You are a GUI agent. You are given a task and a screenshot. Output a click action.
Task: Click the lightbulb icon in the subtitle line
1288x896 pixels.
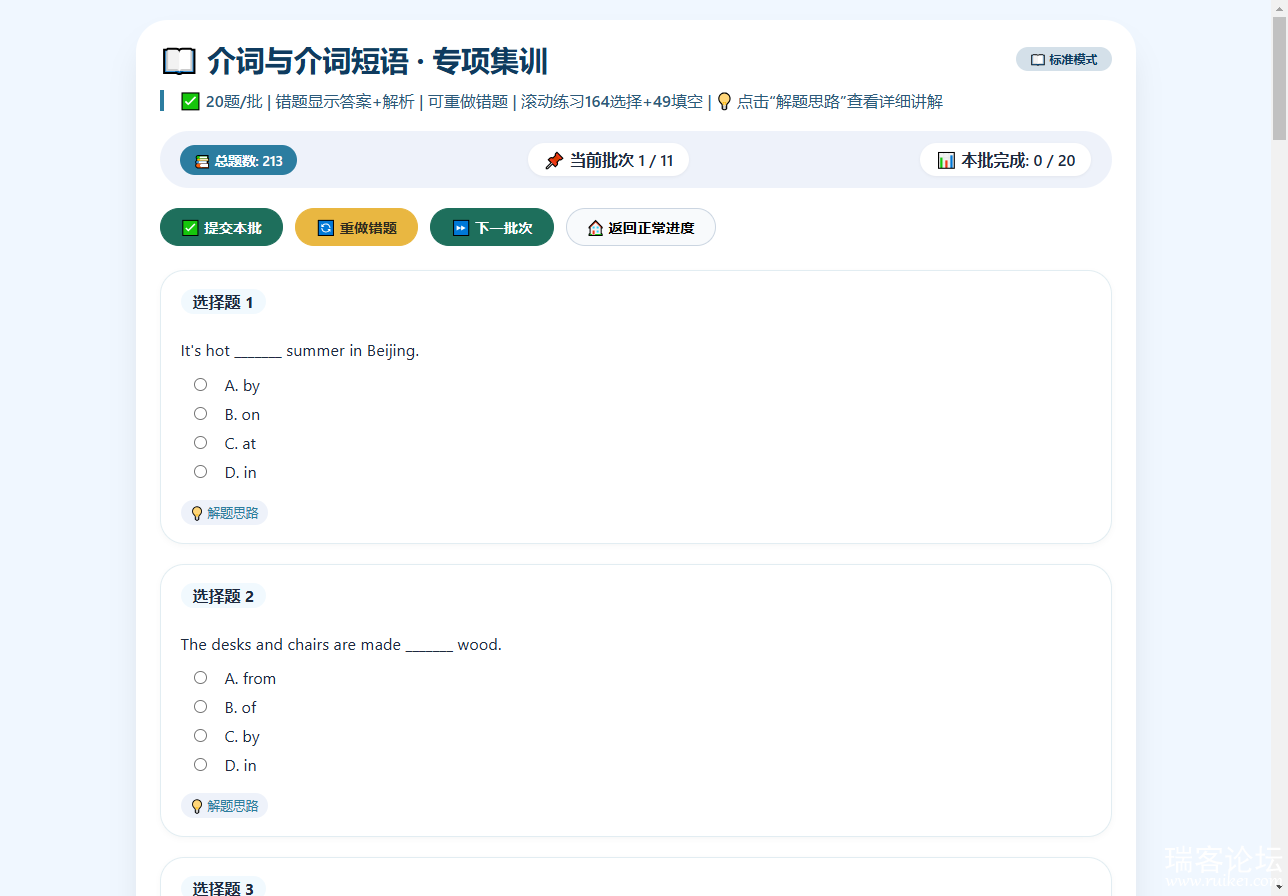(x=724, y=101)
